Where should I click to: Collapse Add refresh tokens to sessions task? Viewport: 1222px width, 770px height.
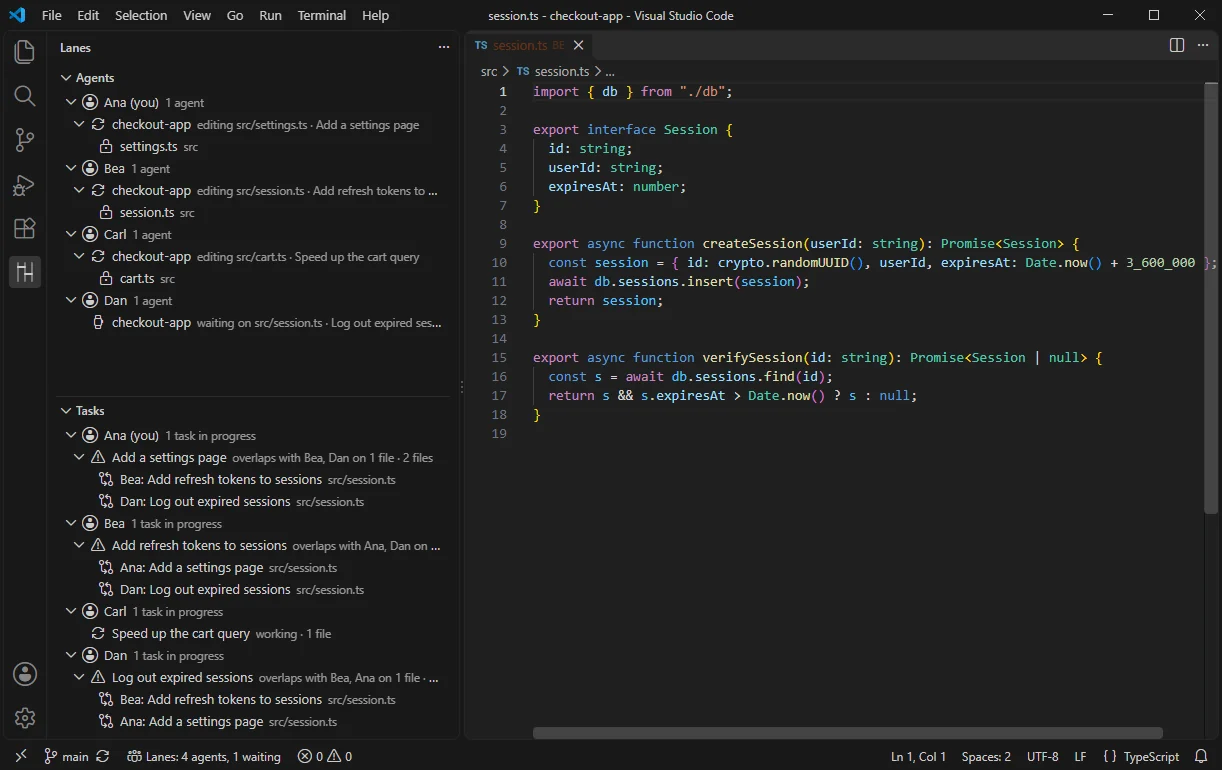click(x=79, y=545)
